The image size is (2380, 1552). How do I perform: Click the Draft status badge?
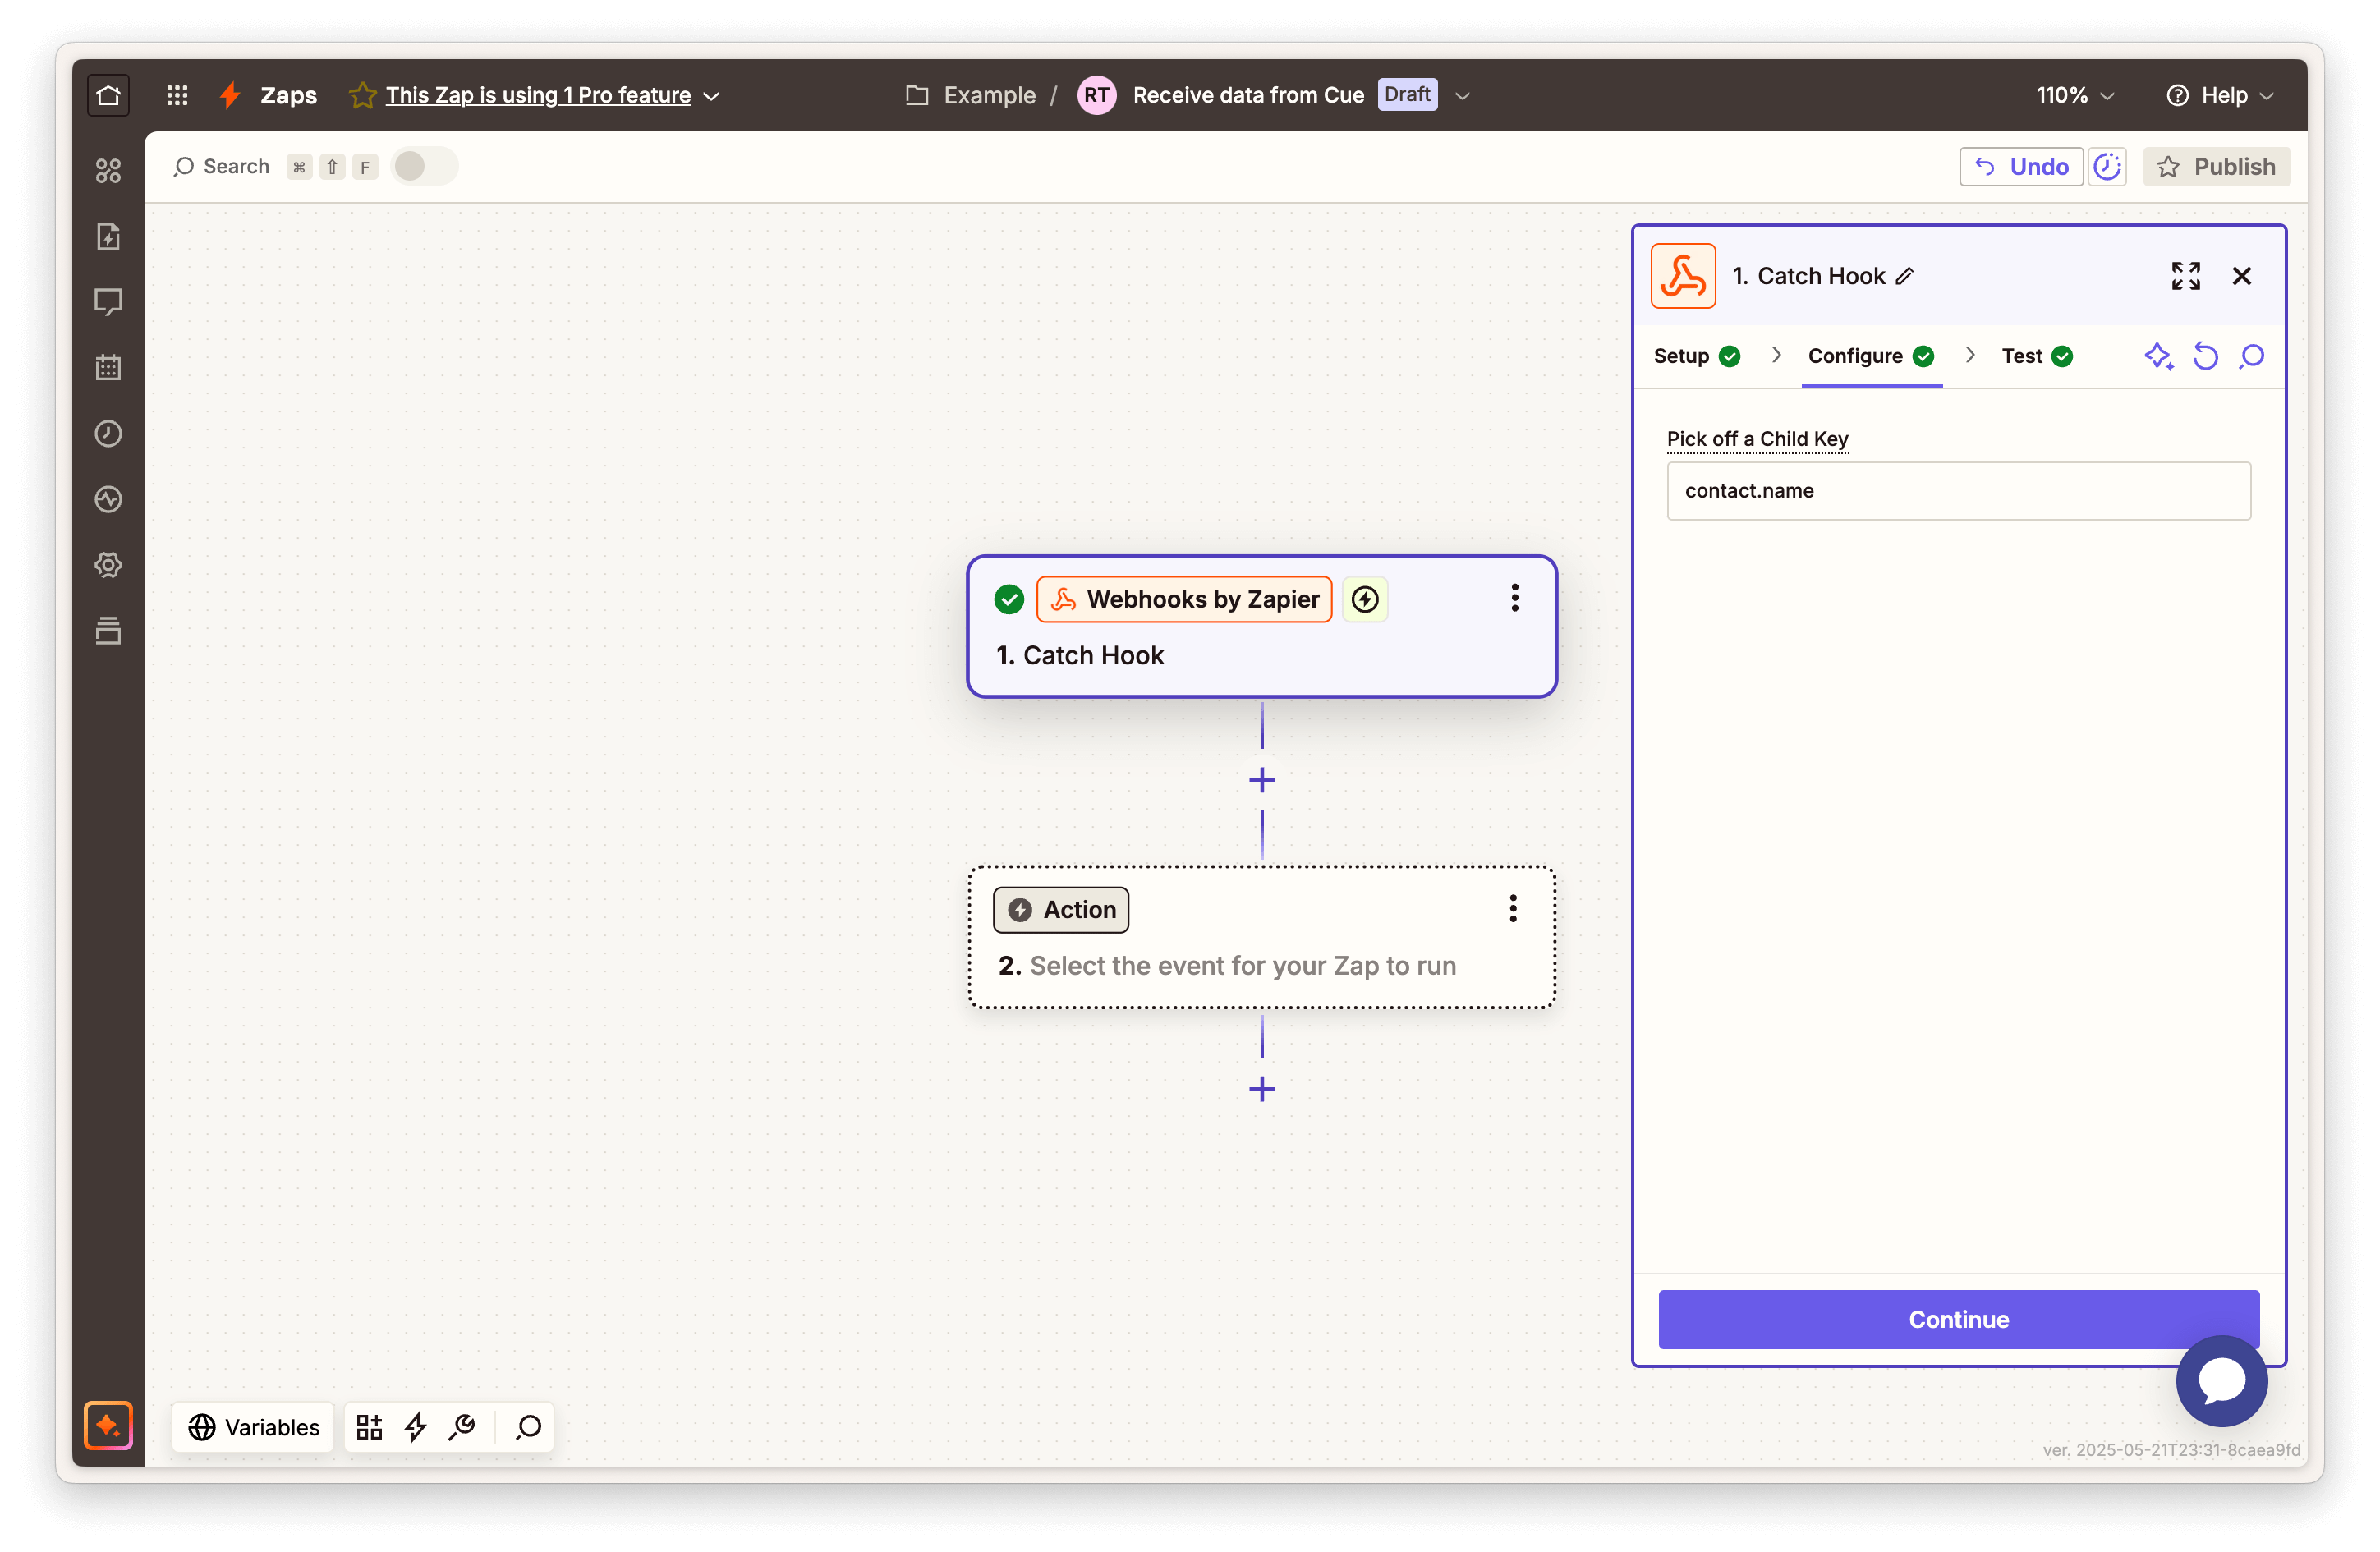[1406, 95]
